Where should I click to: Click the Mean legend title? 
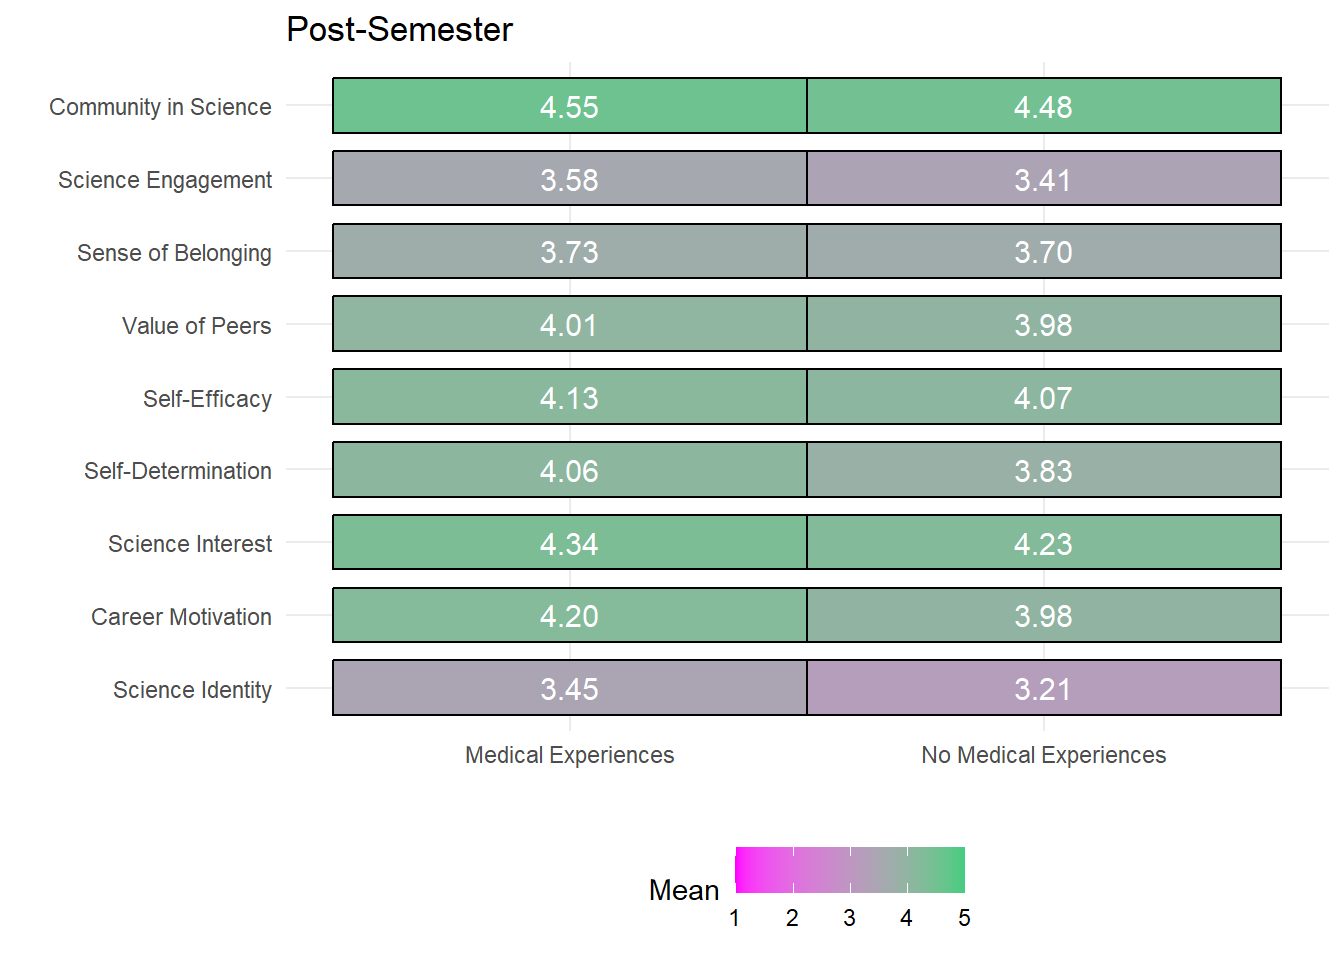point(684,890)
